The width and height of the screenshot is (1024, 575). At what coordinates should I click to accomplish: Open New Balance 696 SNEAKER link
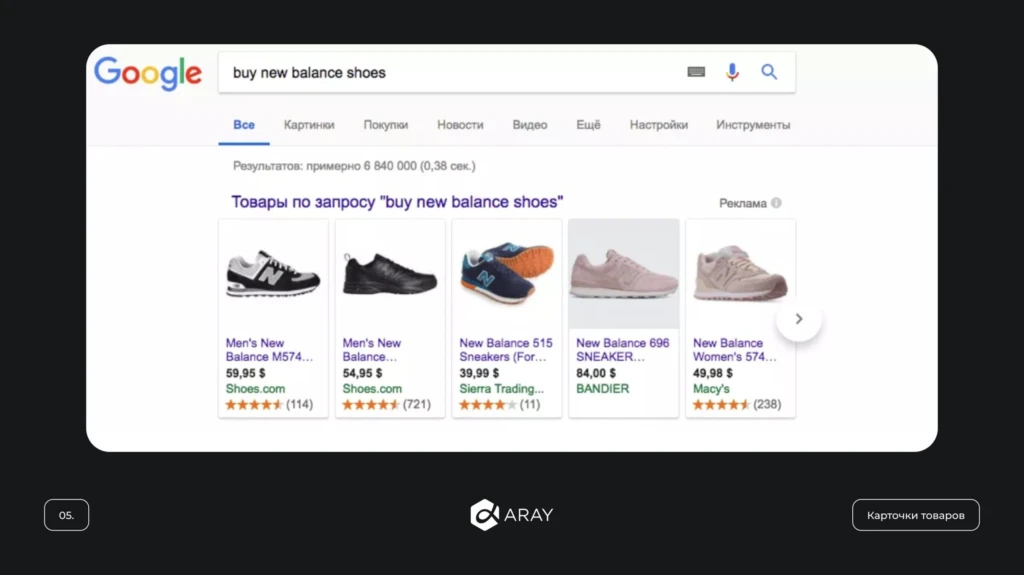622,350
